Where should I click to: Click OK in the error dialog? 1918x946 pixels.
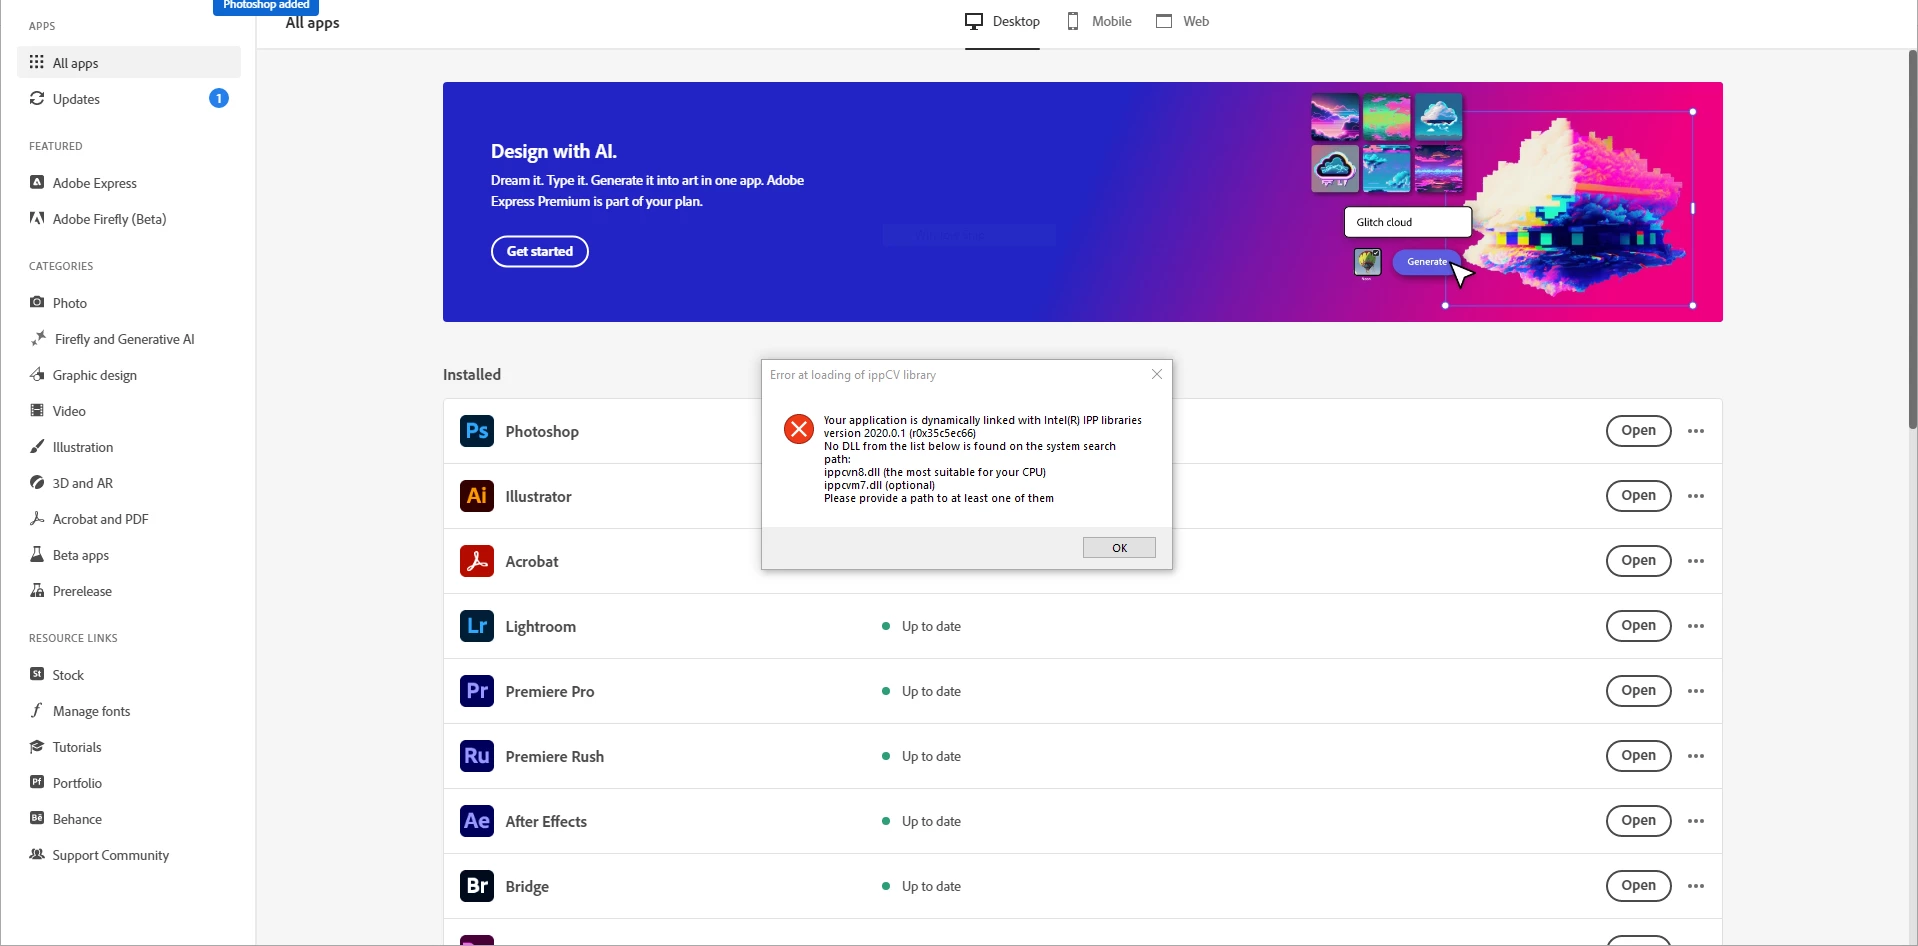(x=1119, y=548)
